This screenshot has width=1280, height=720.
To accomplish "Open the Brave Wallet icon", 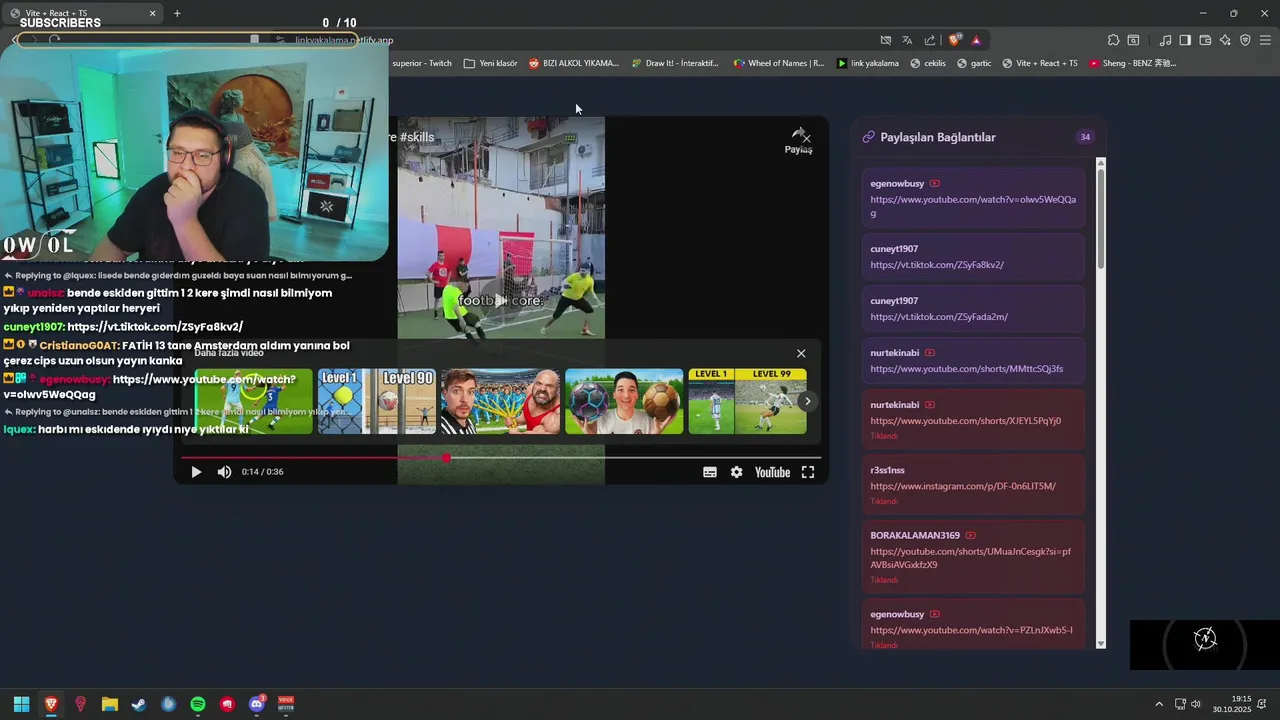I will point(1205,40).
